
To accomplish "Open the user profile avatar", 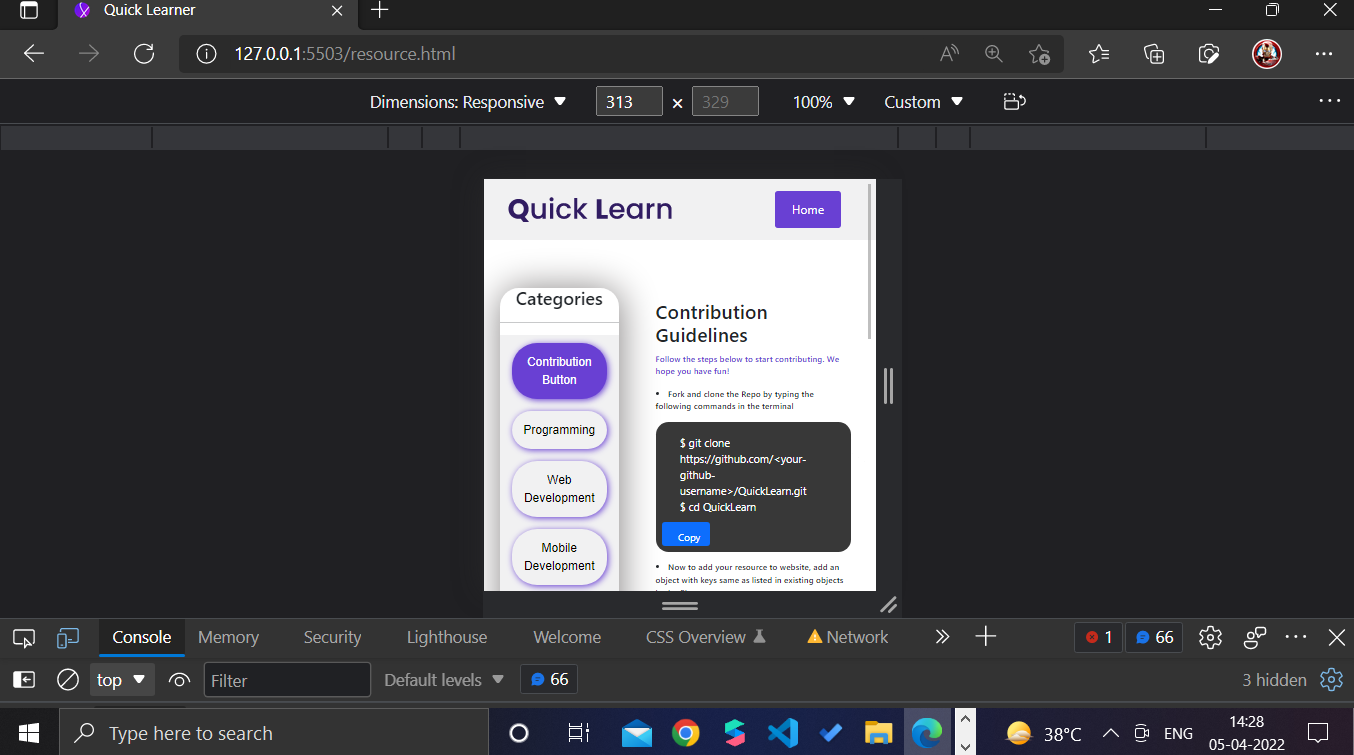I will click(1267, 54).
